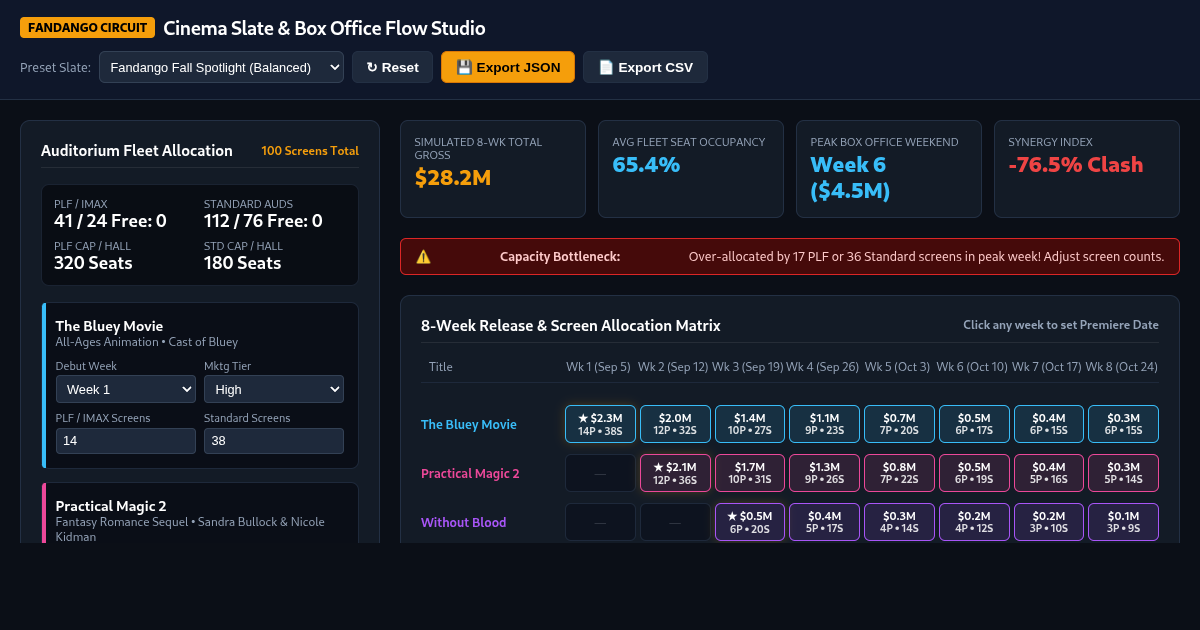Image resolution: width=1200 pixels, height=630 pixels.
Task: Click the -76.5% Clash synergy value
Action: tap(1076, 165)
